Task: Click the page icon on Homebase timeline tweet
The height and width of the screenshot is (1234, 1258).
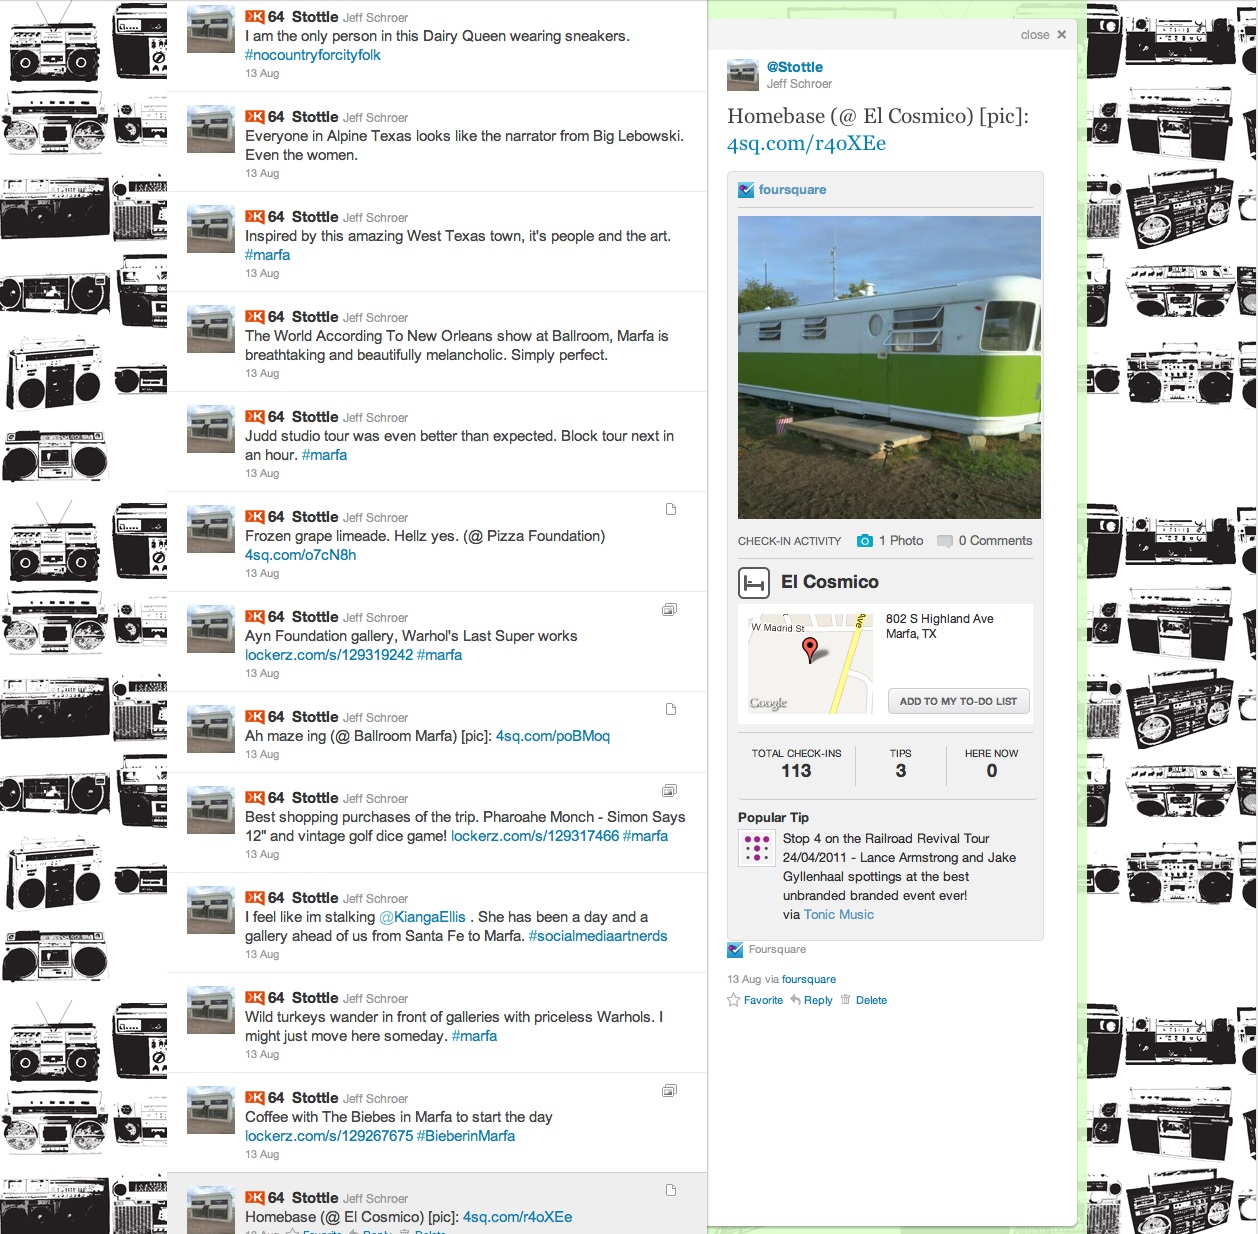Action: [671, 1190]
